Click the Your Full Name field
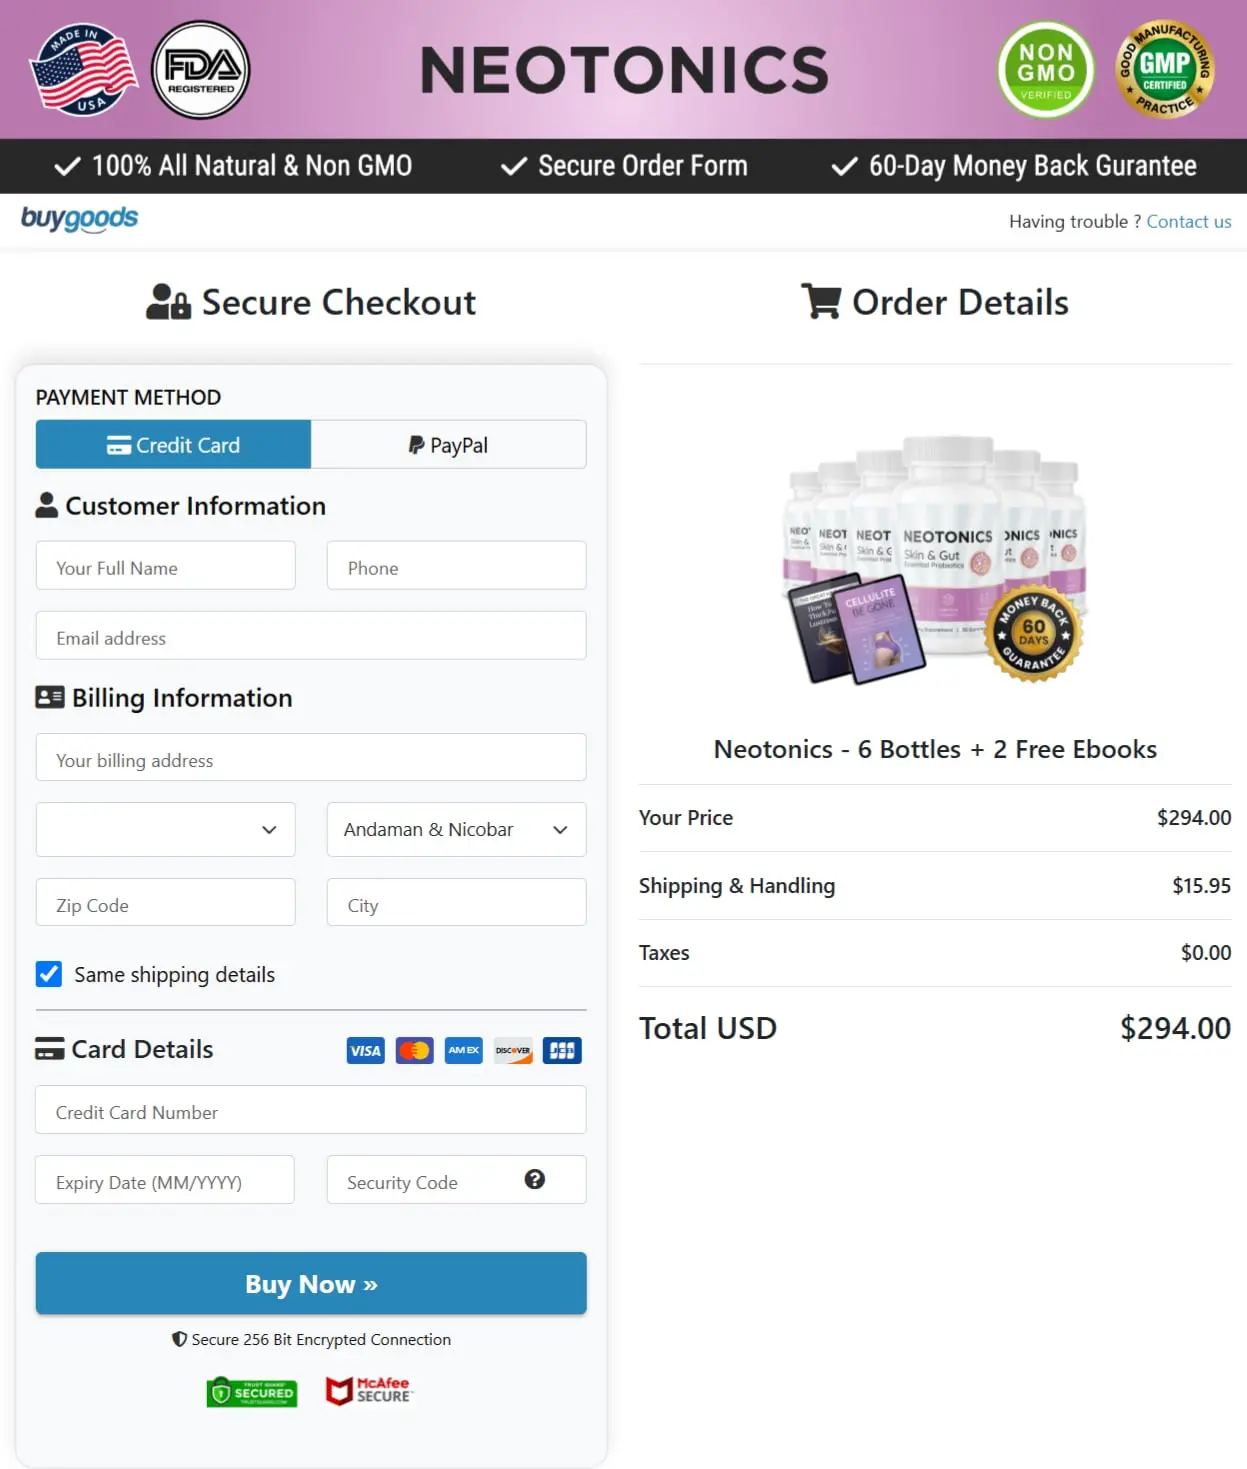1247x1469 pixels. pyautogui.click(x=165, y=566)
